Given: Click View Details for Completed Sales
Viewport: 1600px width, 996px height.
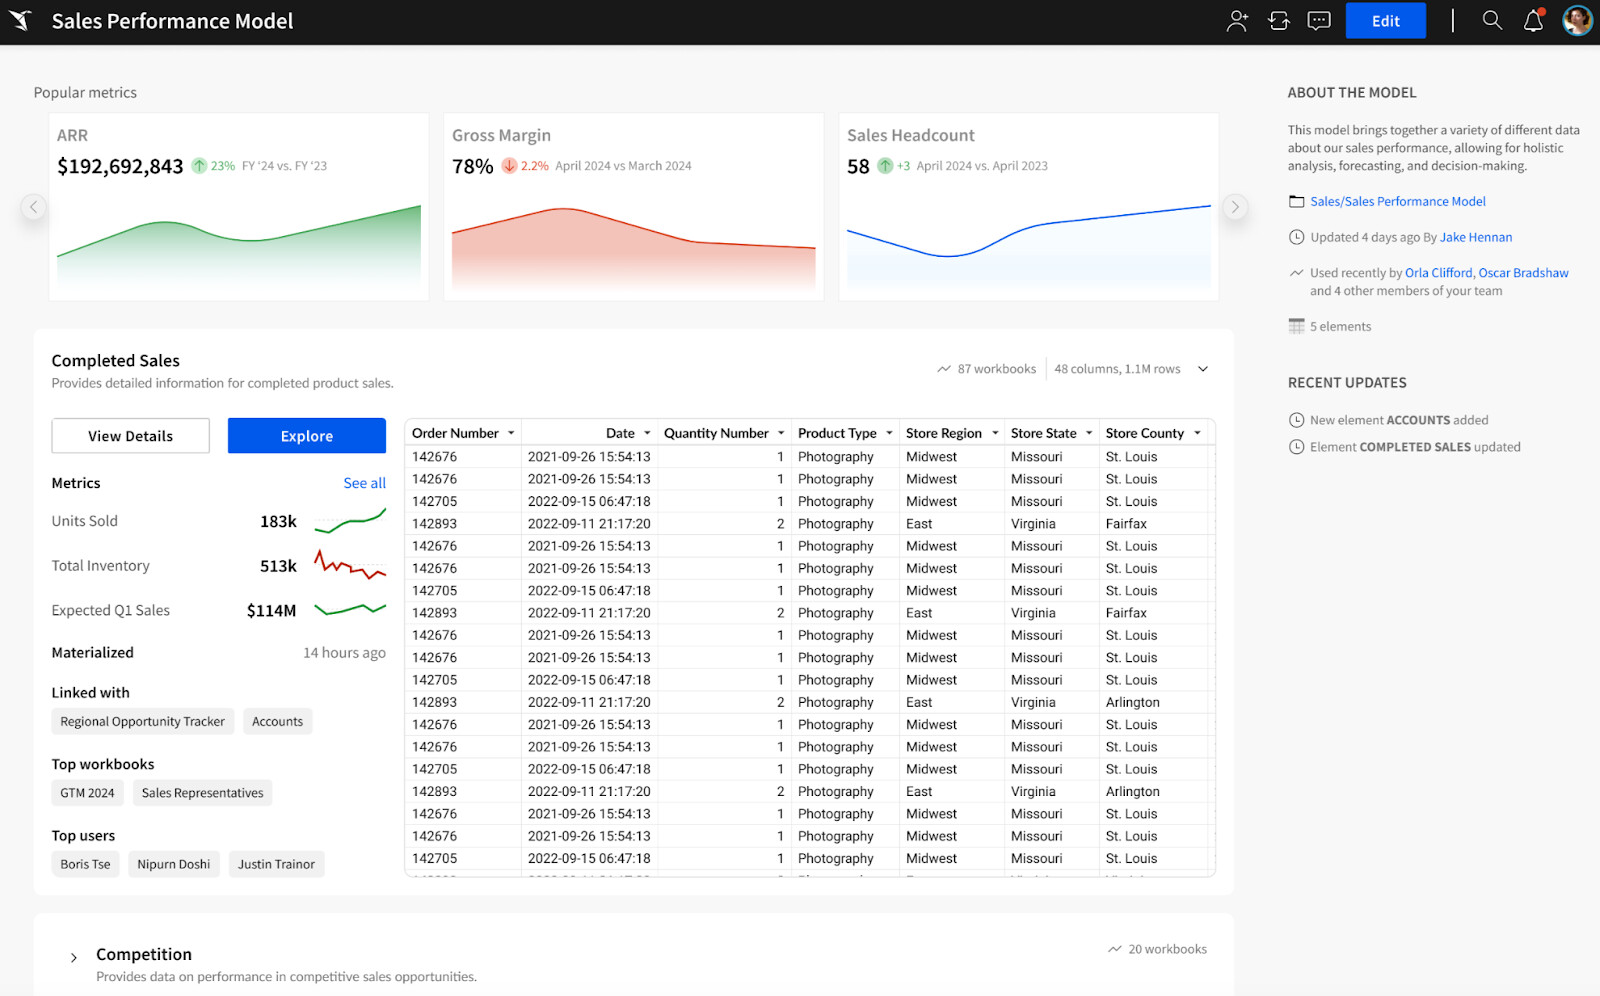Looking at the screenshot, I should pyautogui.click(x=130, y=435).
